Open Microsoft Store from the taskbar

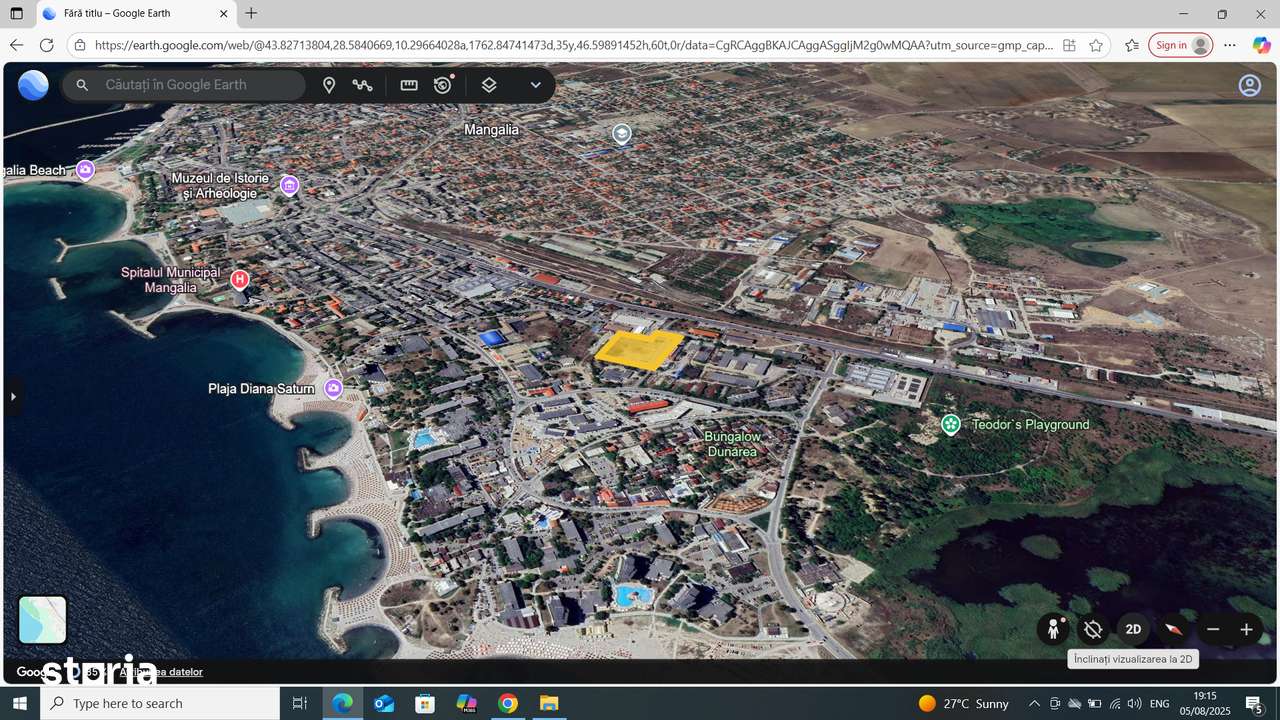pyautogui.click(x=425, y=703)
